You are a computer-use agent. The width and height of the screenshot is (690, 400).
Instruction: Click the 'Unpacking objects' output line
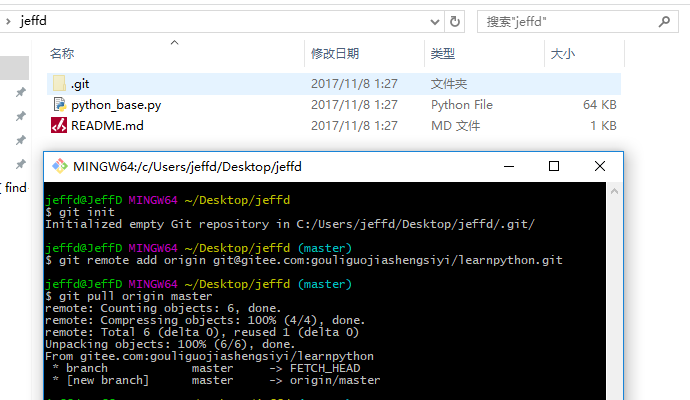coord(170,344)
